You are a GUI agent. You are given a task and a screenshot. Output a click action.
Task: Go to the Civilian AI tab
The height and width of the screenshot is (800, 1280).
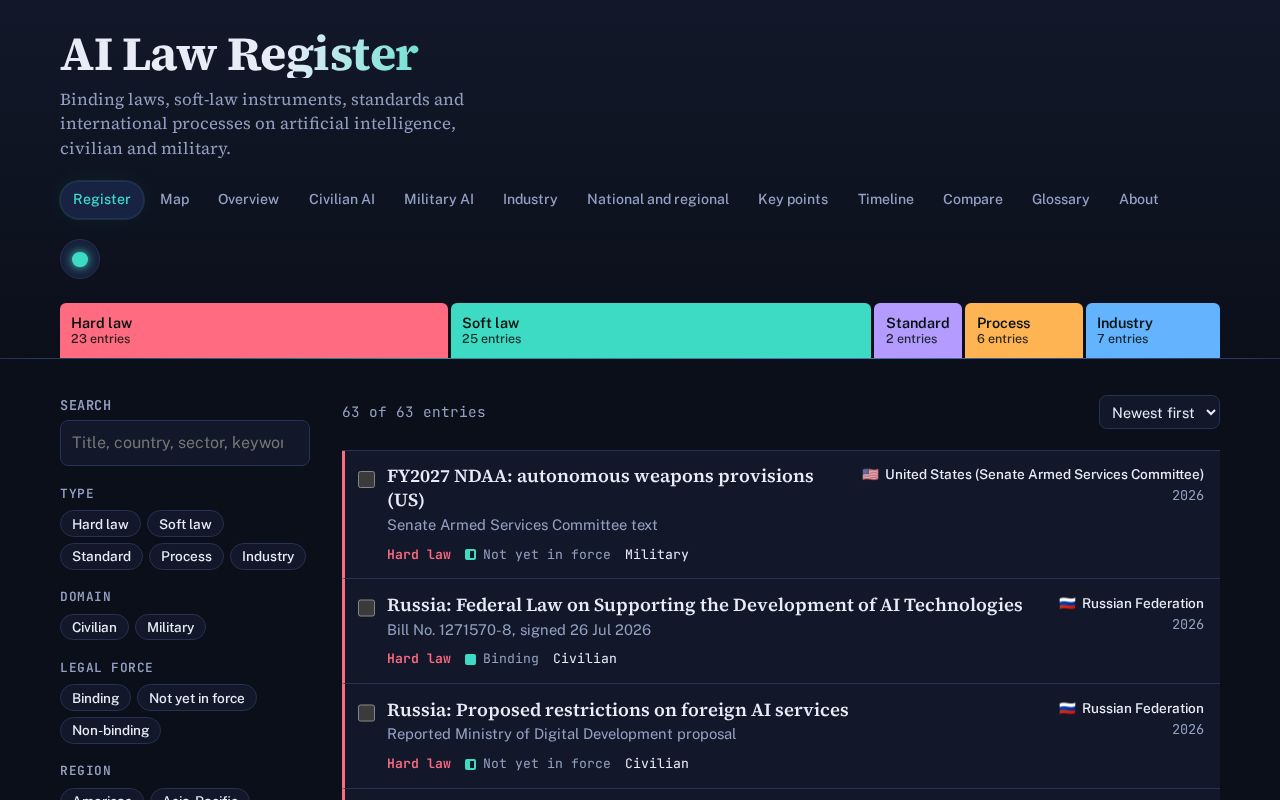tap(342, 200)
